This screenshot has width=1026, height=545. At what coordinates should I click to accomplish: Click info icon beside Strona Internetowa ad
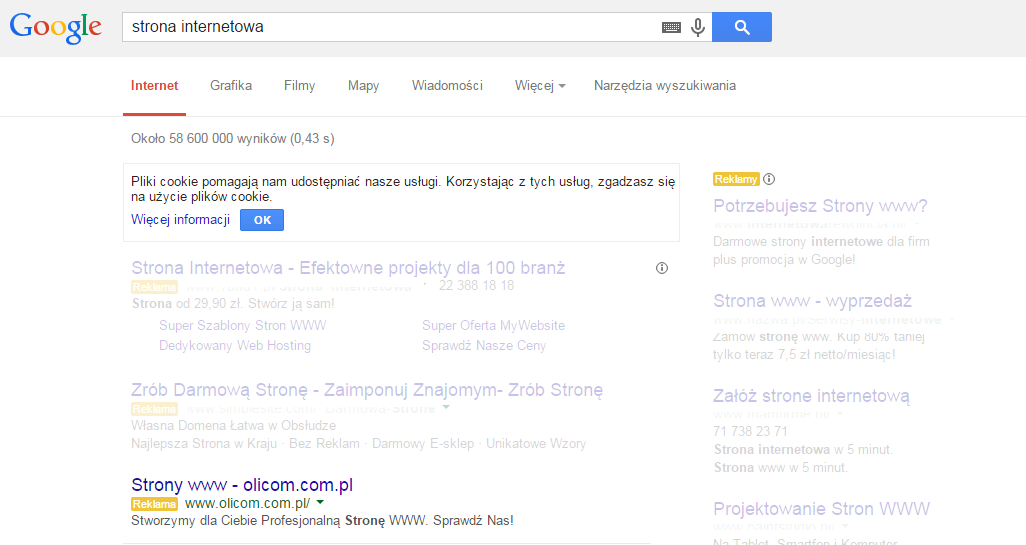coord(661,268)
